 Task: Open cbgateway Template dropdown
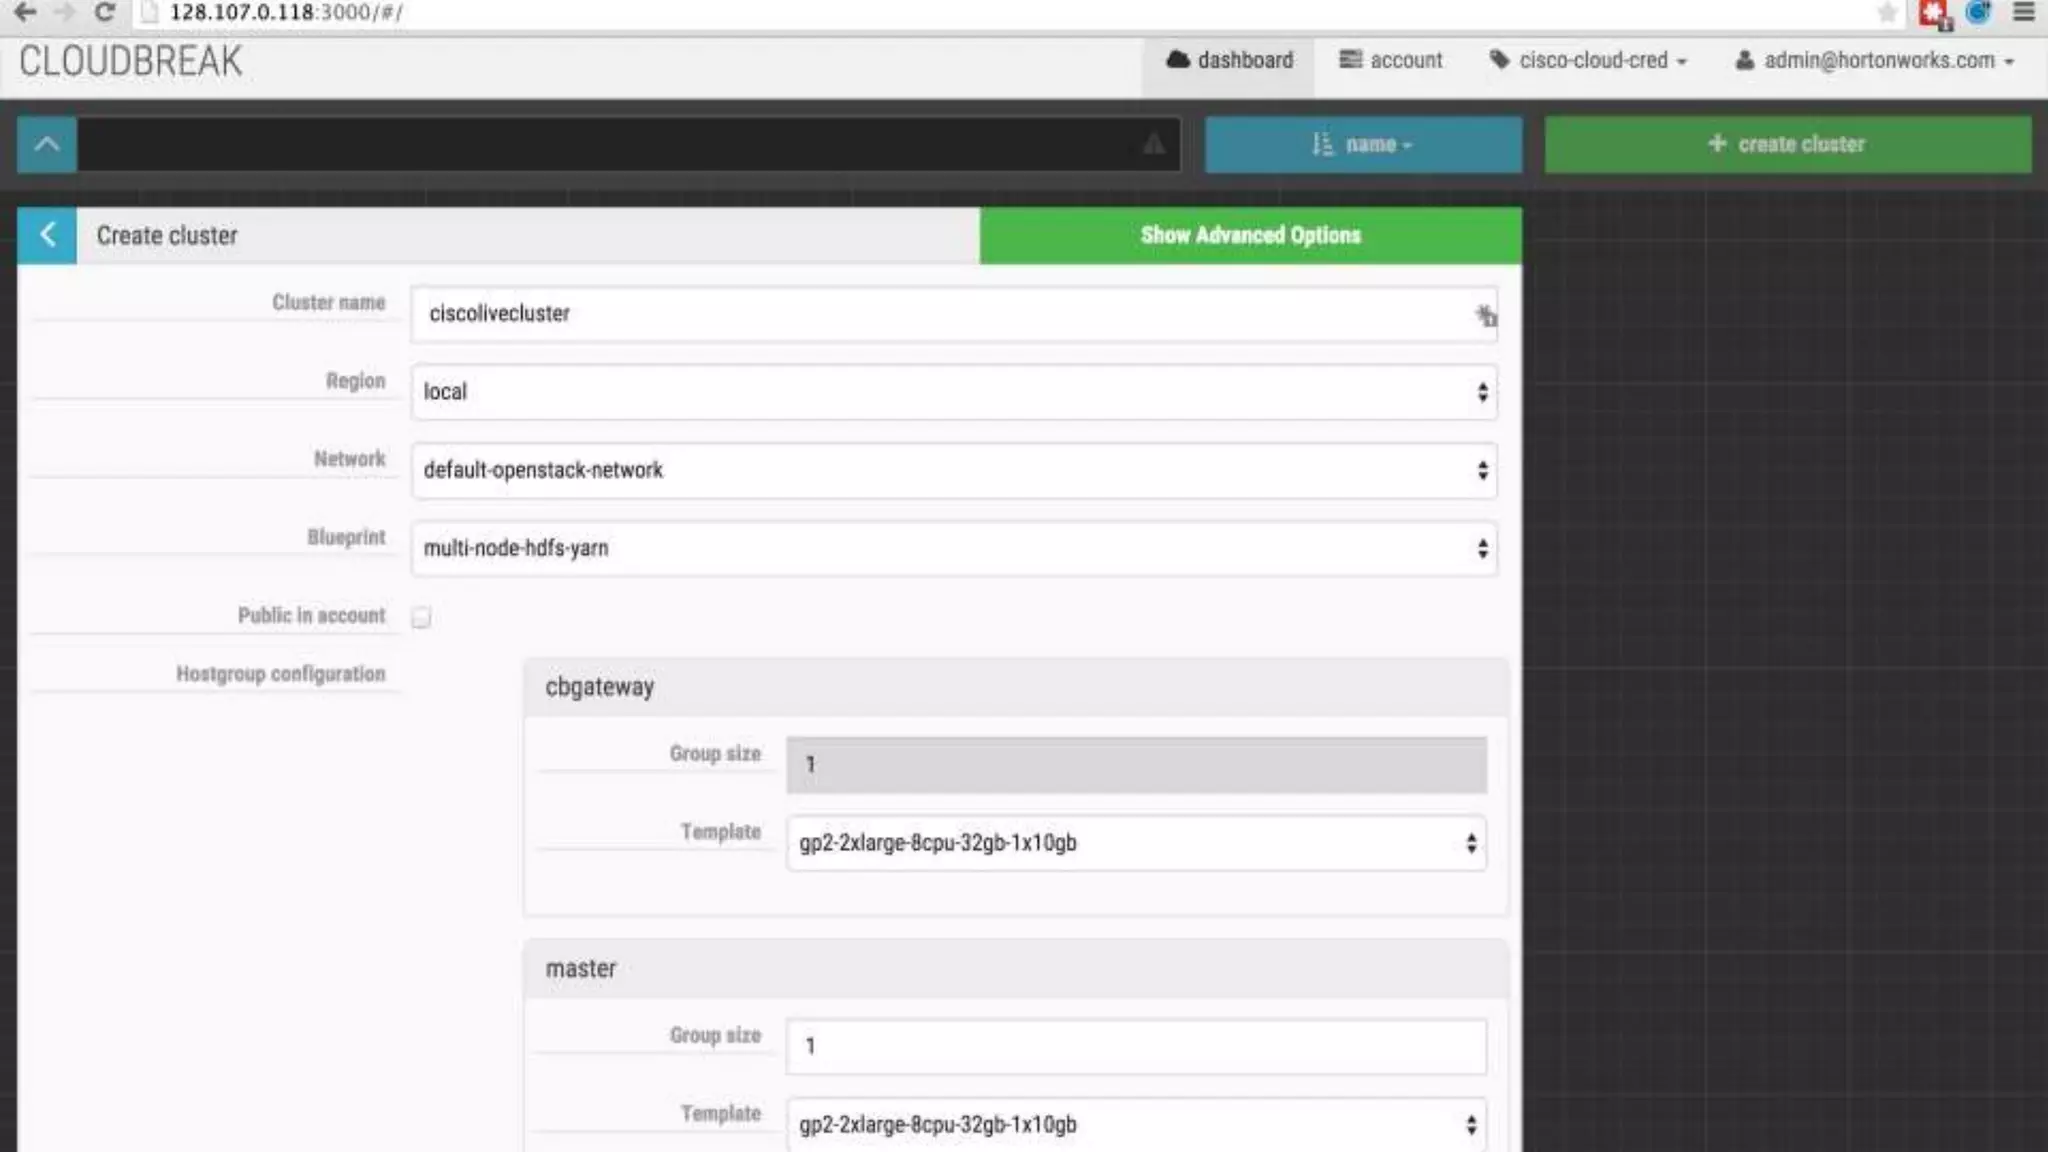coord(1135,843)
